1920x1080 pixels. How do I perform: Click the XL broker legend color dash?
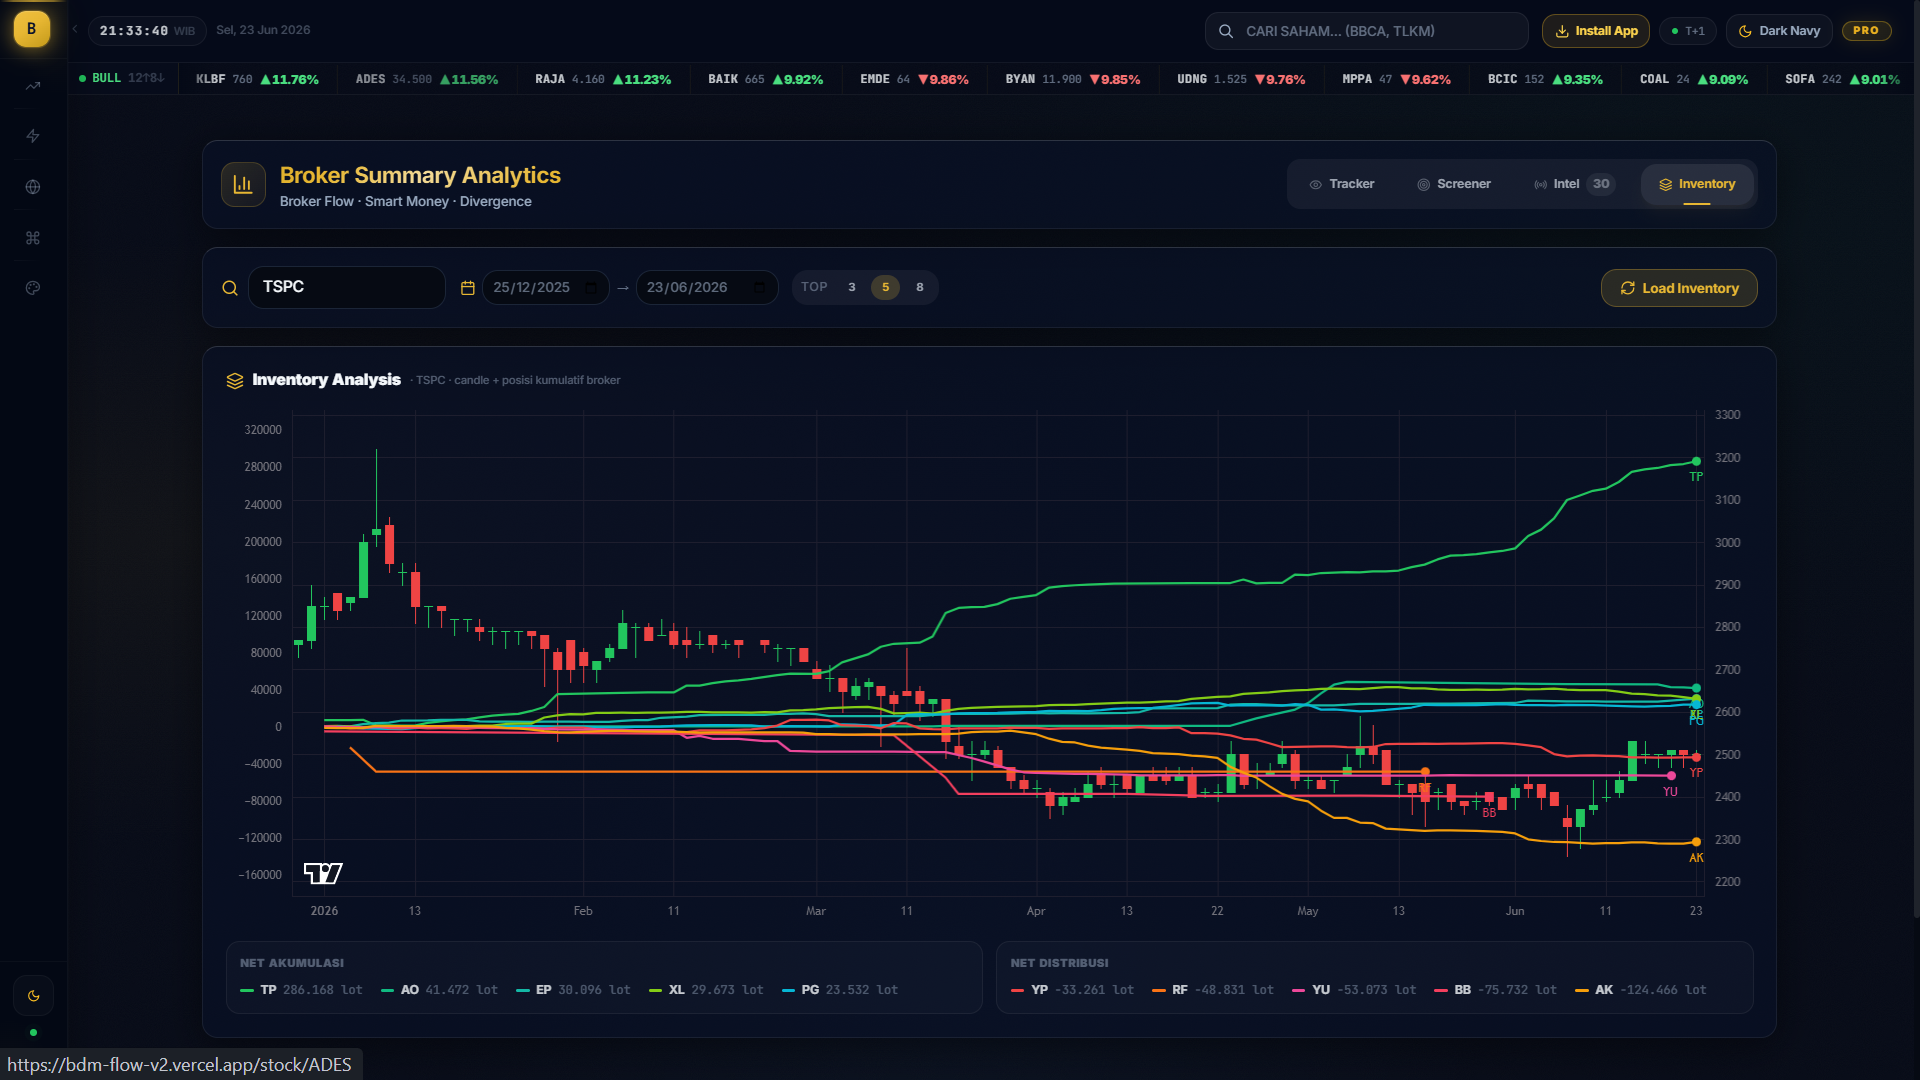coord(656,990)
